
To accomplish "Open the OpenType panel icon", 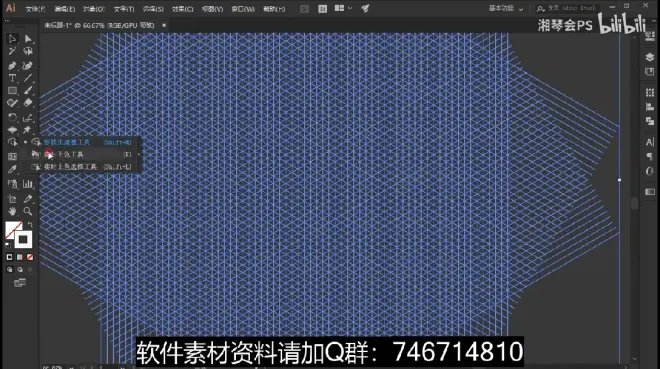I will coord(650,171).
